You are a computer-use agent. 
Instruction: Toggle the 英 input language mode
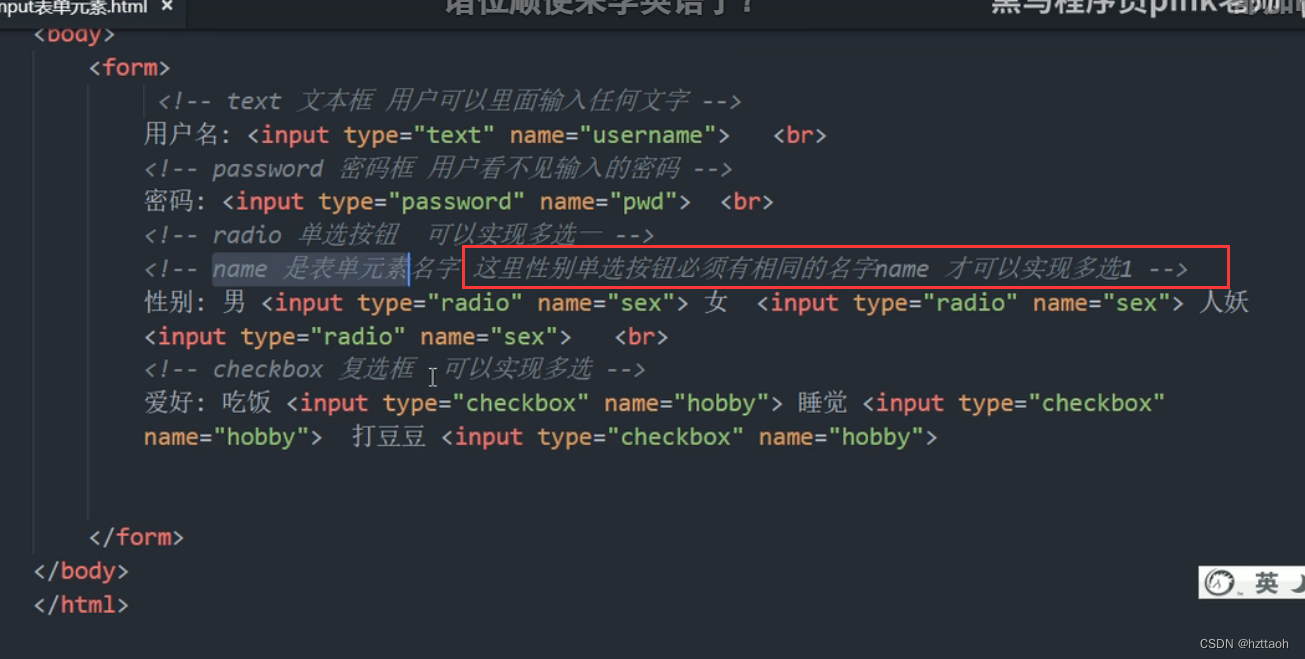click(1266, 583)
